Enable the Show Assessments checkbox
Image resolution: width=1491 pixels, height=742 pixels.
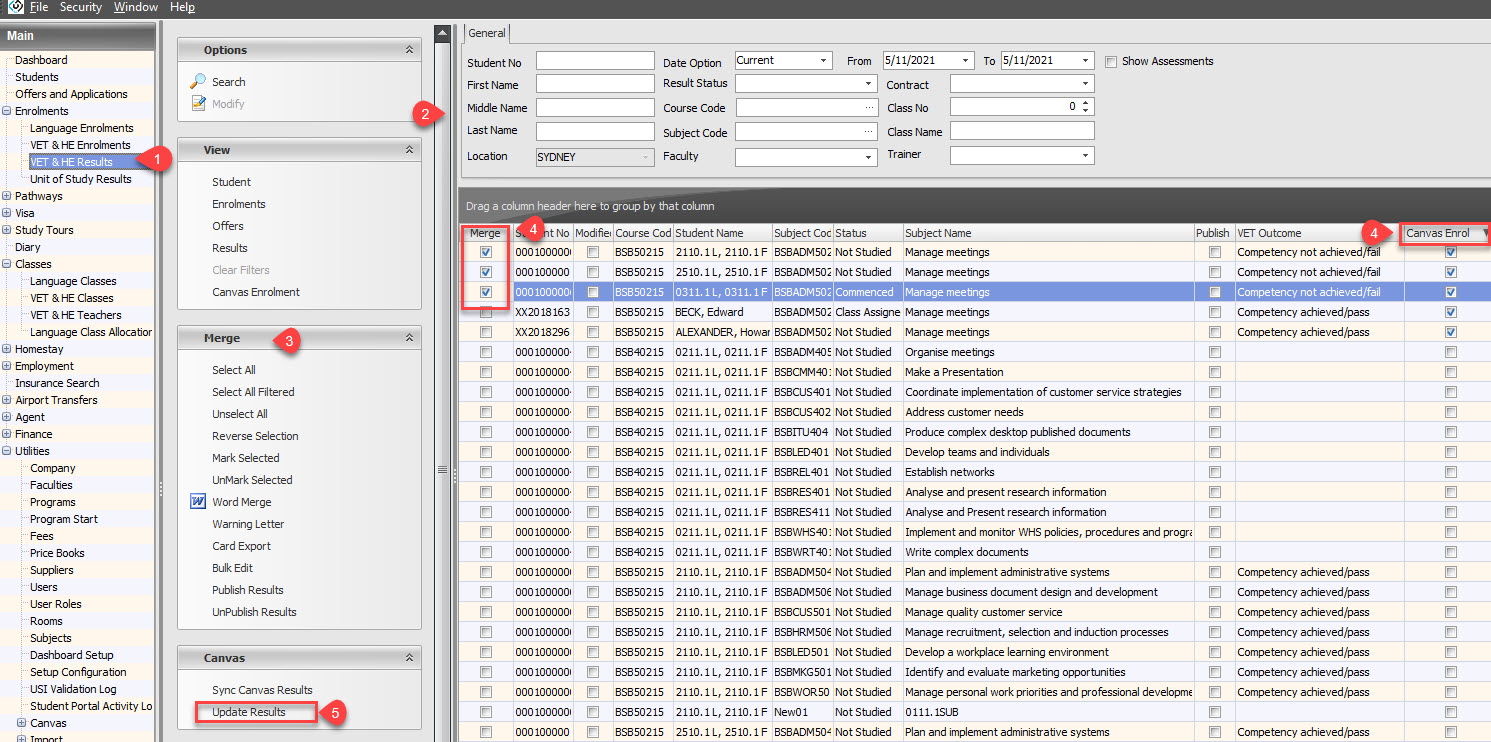(1111, 61)
